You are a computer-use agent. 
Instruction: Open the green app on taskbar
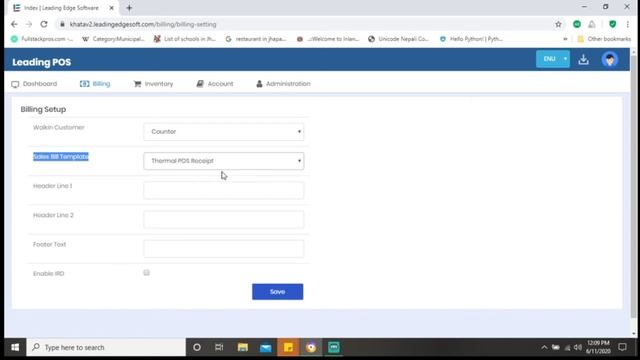(x=334, y=347)
